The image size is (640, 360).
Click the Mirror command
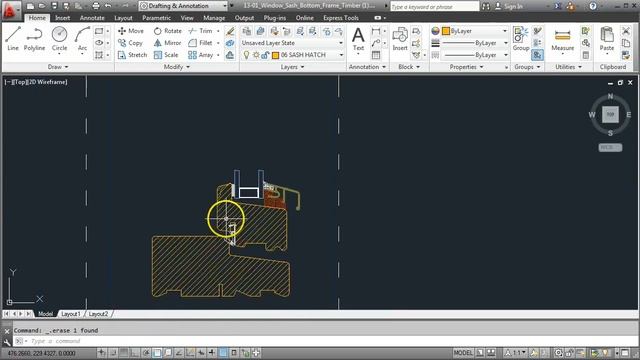(167, 43)
